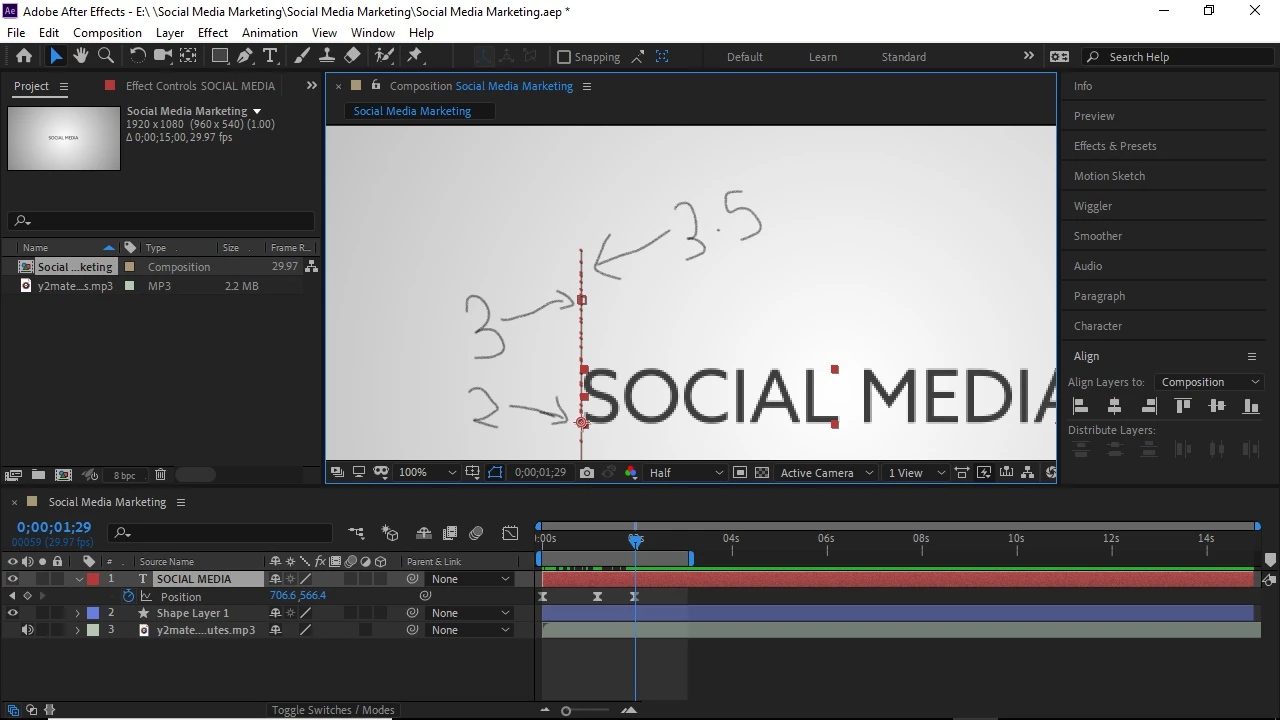Select the Rectangle shape tool
This screenshot has width=1280, height=720.
[220, 56]
